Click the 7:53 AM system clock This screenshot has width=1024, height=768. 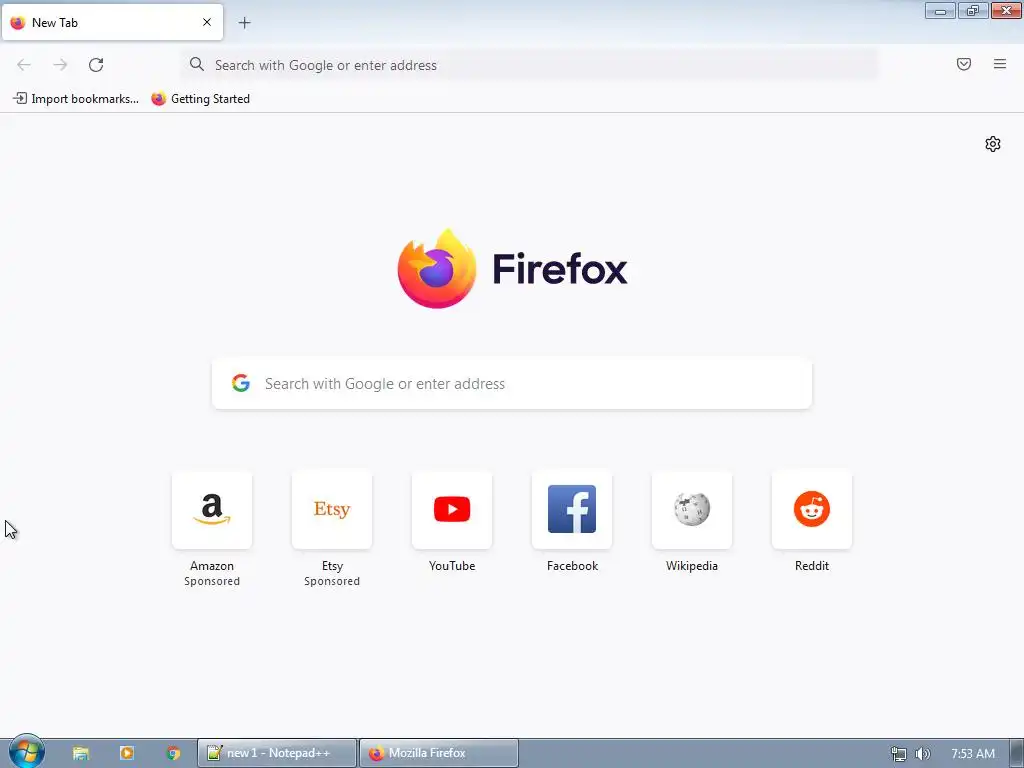click(973, 754)
